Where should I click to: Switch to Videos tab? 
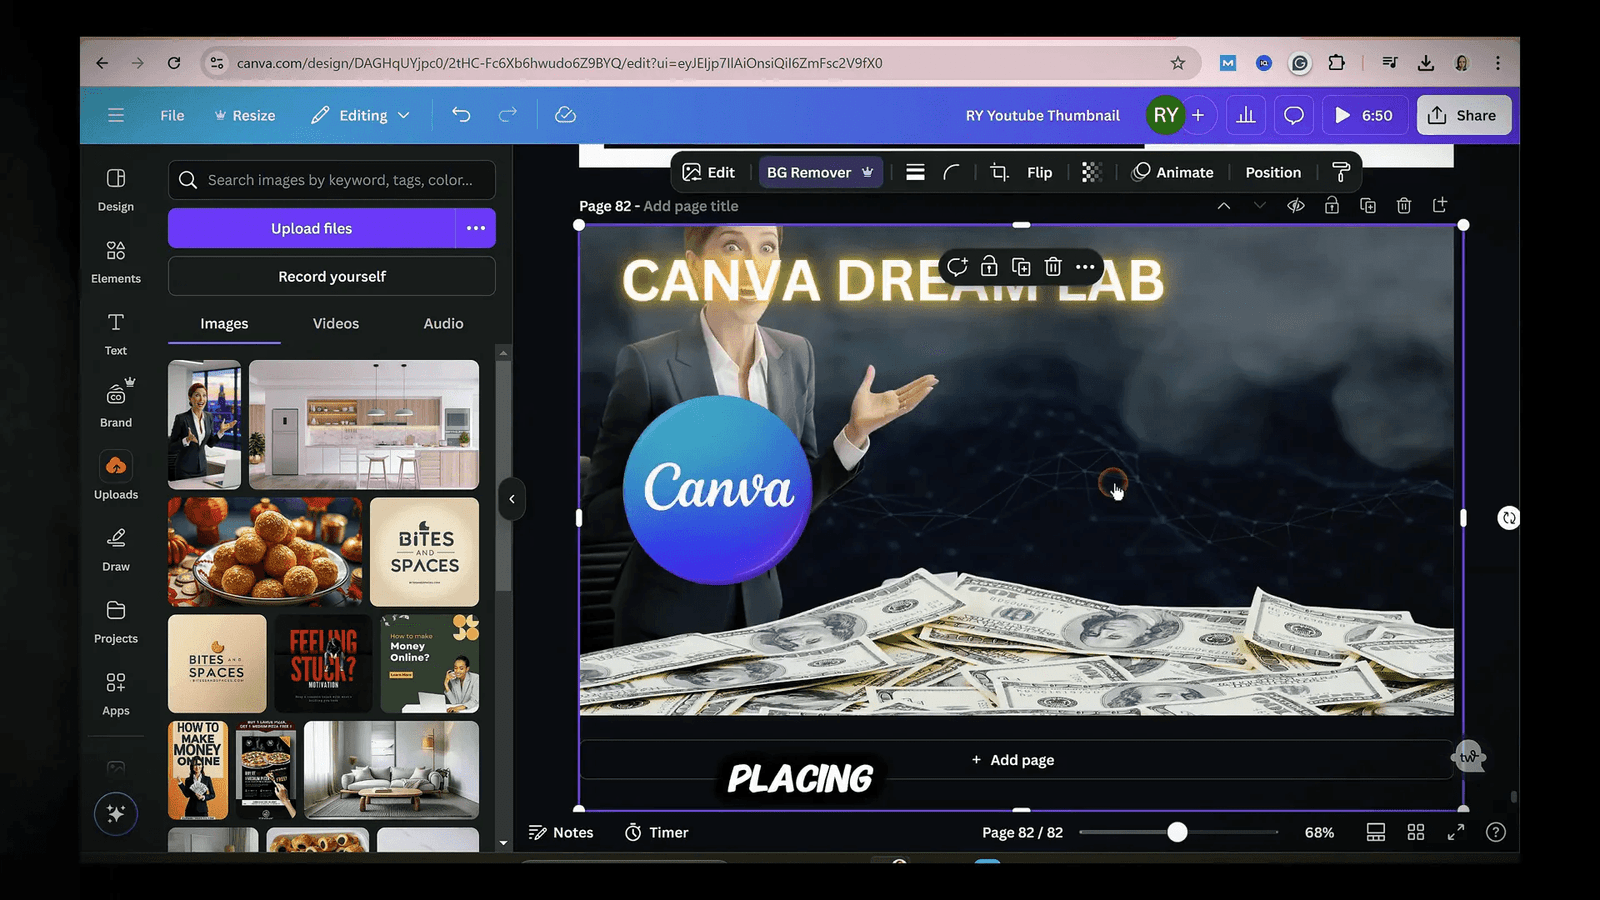click(336, 323)
